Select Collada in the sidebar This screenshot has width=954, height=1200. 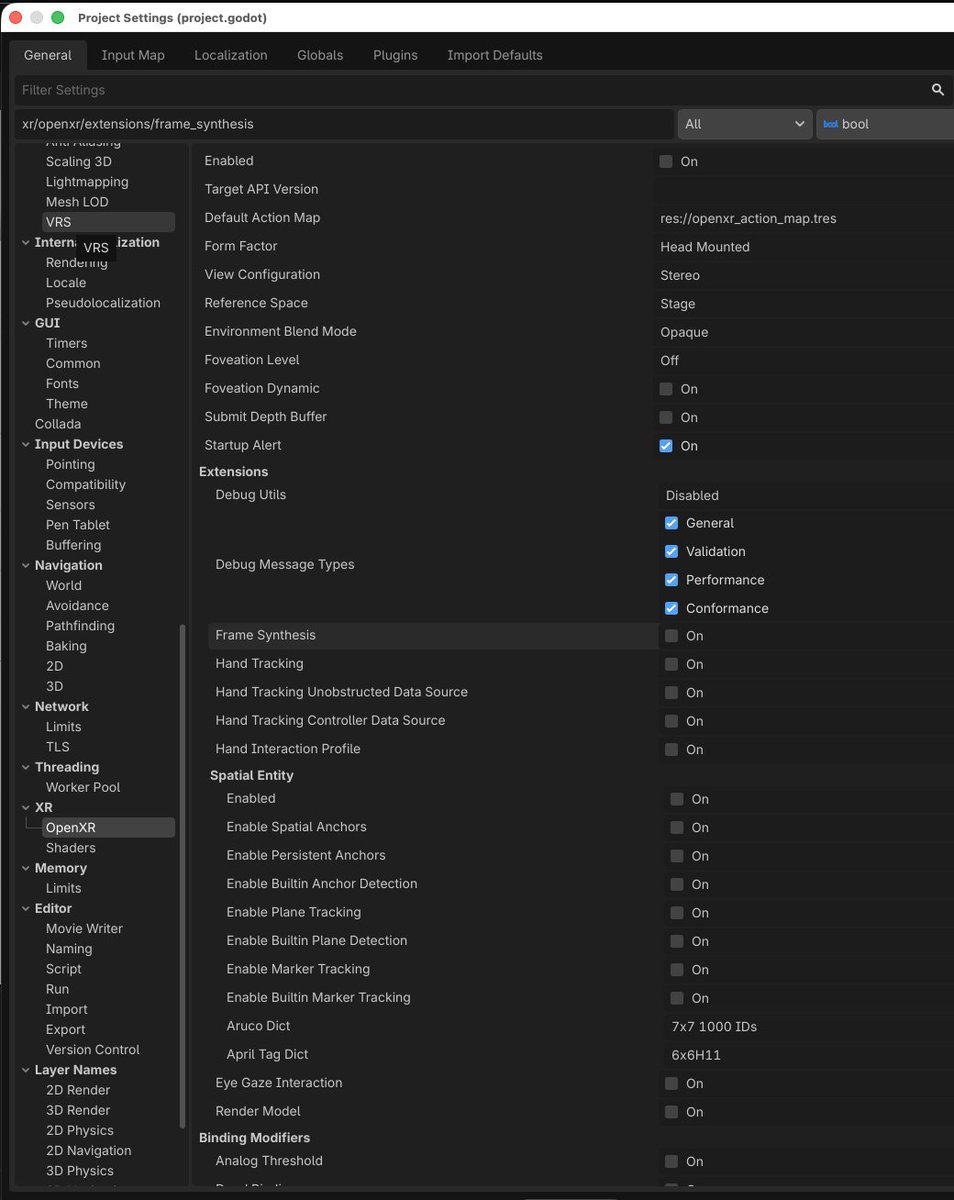pos(58,424)
